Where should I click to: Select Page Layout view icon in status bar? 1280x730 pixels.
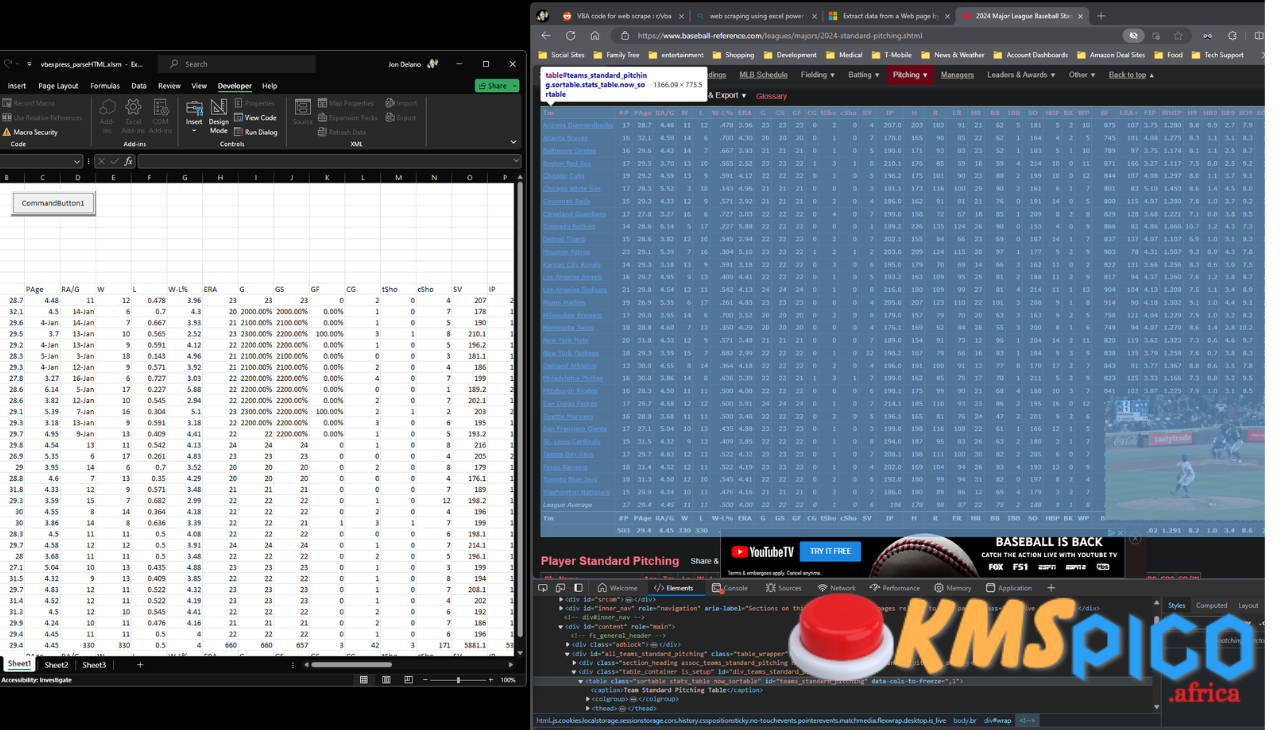[x=386, y=680]
